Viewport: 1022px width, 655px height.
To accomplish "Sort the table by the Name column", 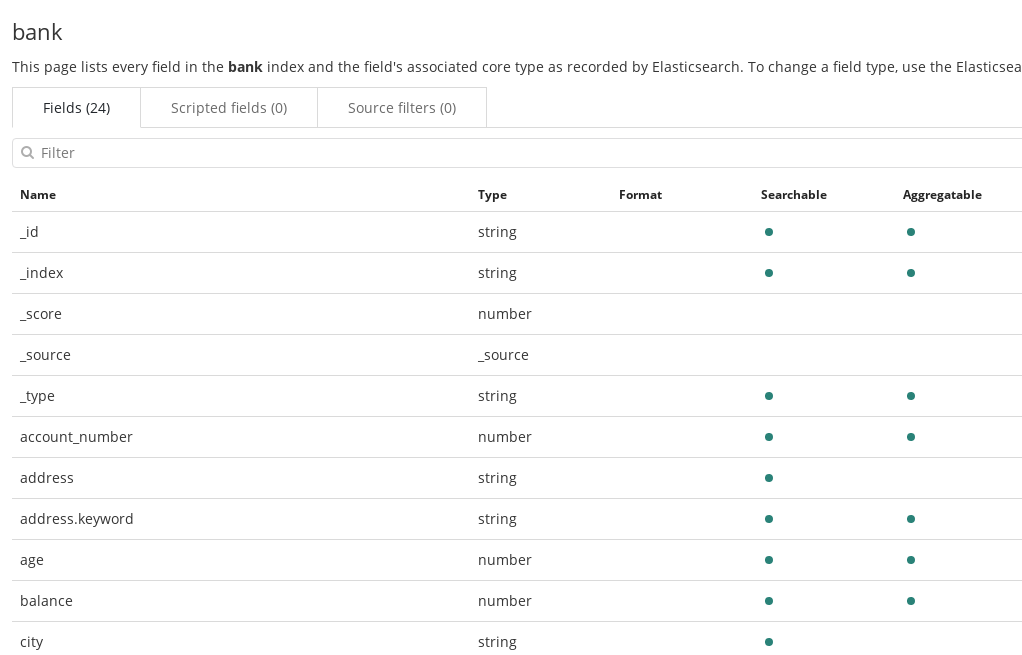I will pos(38,195).
